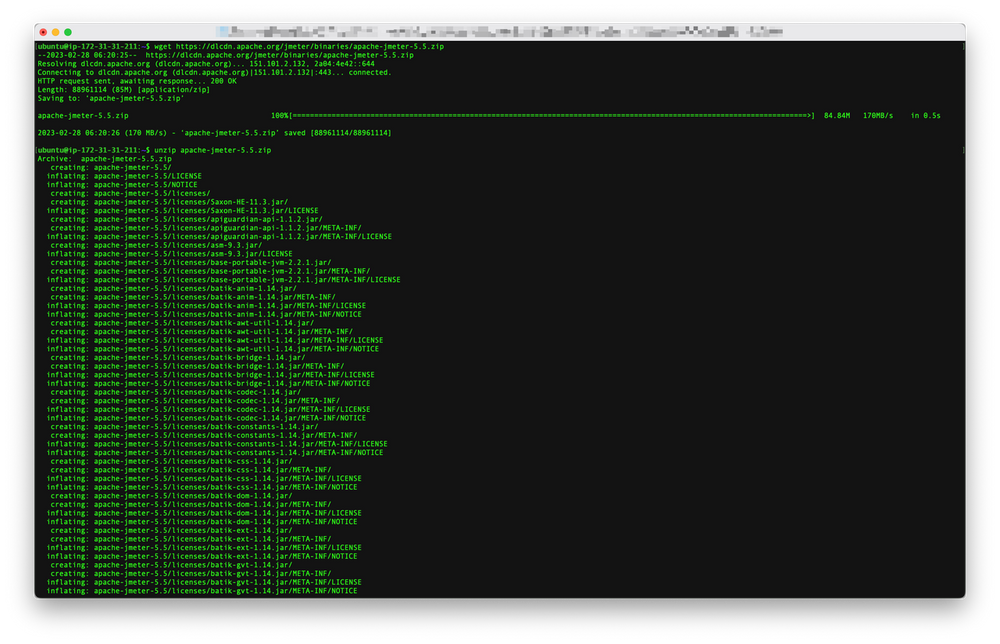1000x644 pixels.
Task: Select the 'unzip apache-jmeter-5.5.zip' command
Action: pyautogui.click(x=212, y=150)
